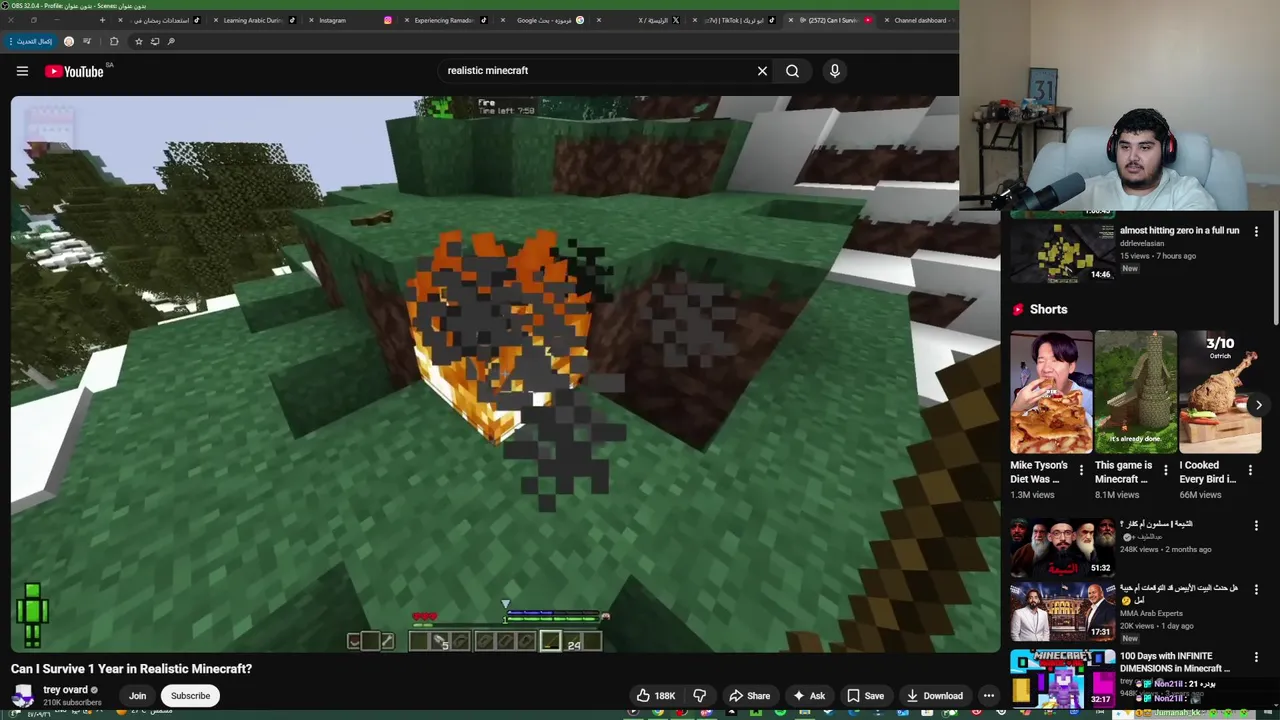Open options for the 51:32 video
The image size is (1280, 720).
tap(1256, 525)
